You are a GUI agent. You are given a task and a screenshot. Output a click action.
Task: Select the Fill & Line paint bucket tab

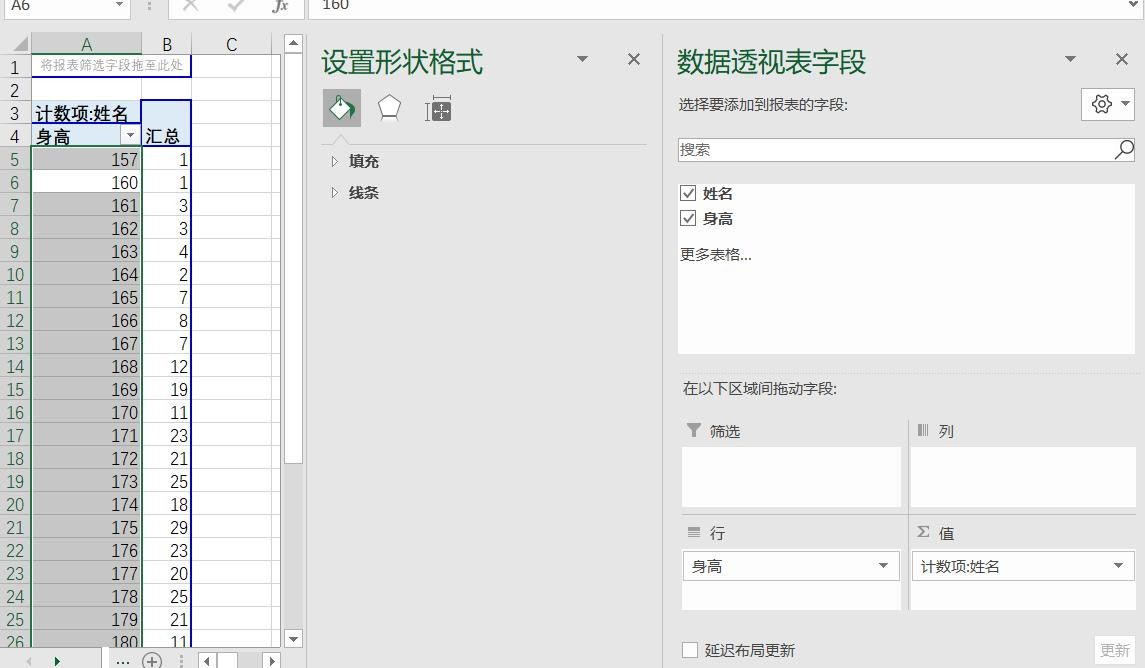[x=341, y=108]
